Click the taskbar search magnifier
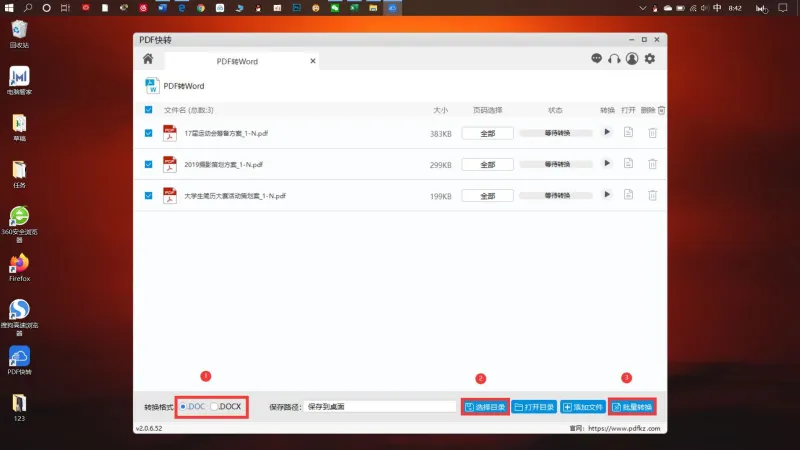 tap(28, 8)
